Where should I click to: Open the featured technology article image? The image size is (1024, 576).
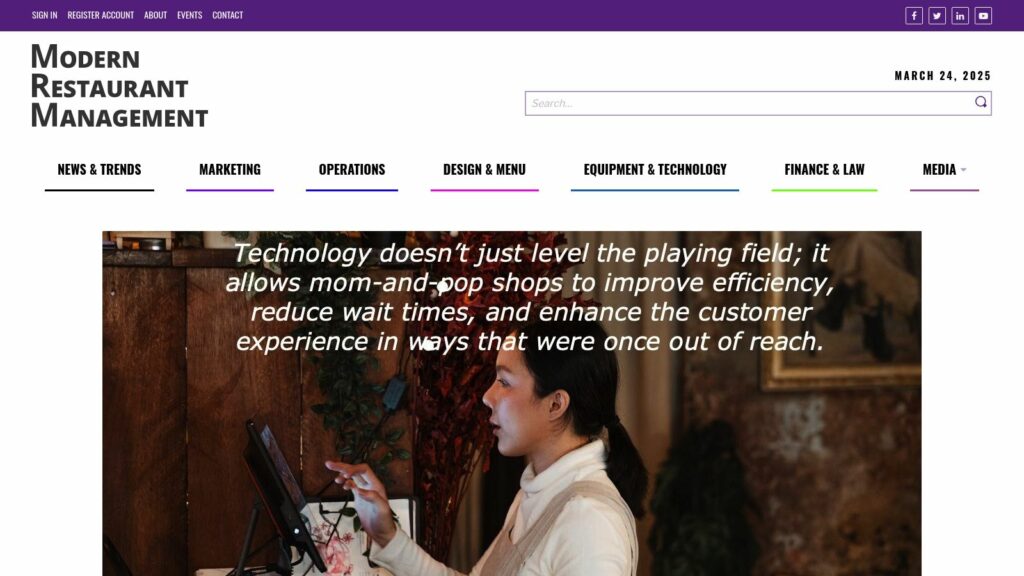(511, 403)
